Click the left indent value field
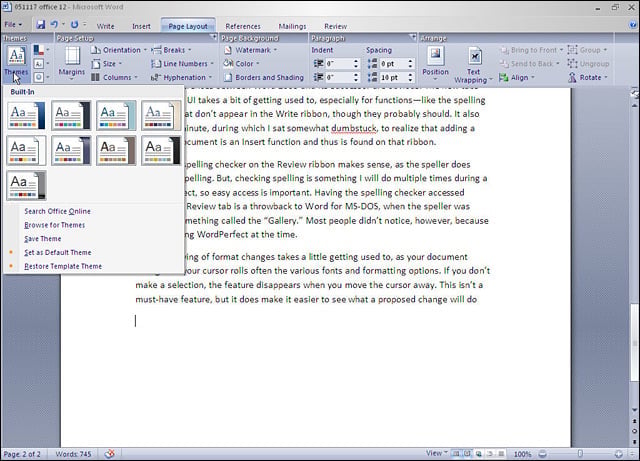640x461 pixels. (339, 64)
